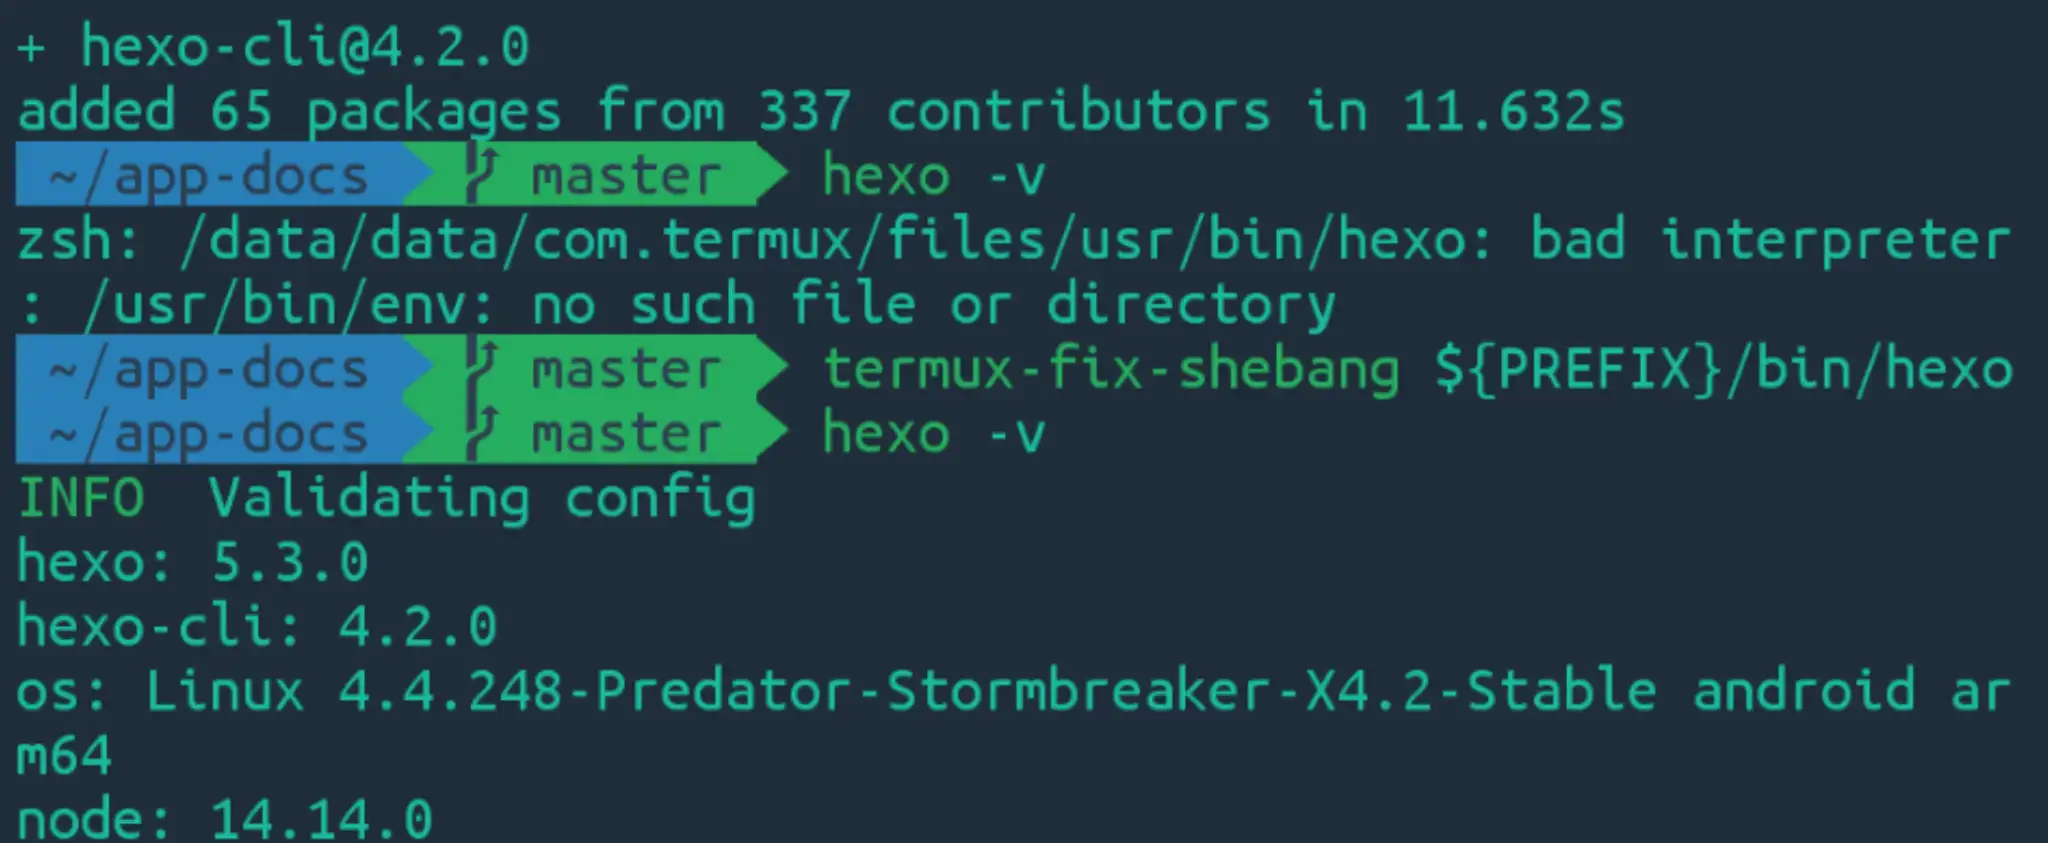Click the git branch icon in first prompt
The image size is (2048, 843).
[481, 174]
